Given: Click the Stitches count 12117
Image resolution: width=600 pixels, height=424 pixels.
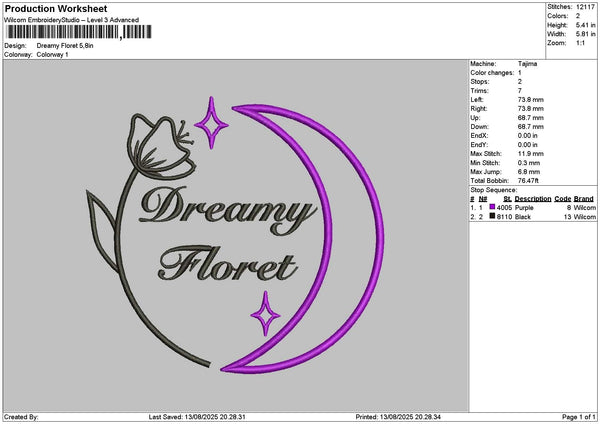Looking at the screenshot, I should (585, 7).
